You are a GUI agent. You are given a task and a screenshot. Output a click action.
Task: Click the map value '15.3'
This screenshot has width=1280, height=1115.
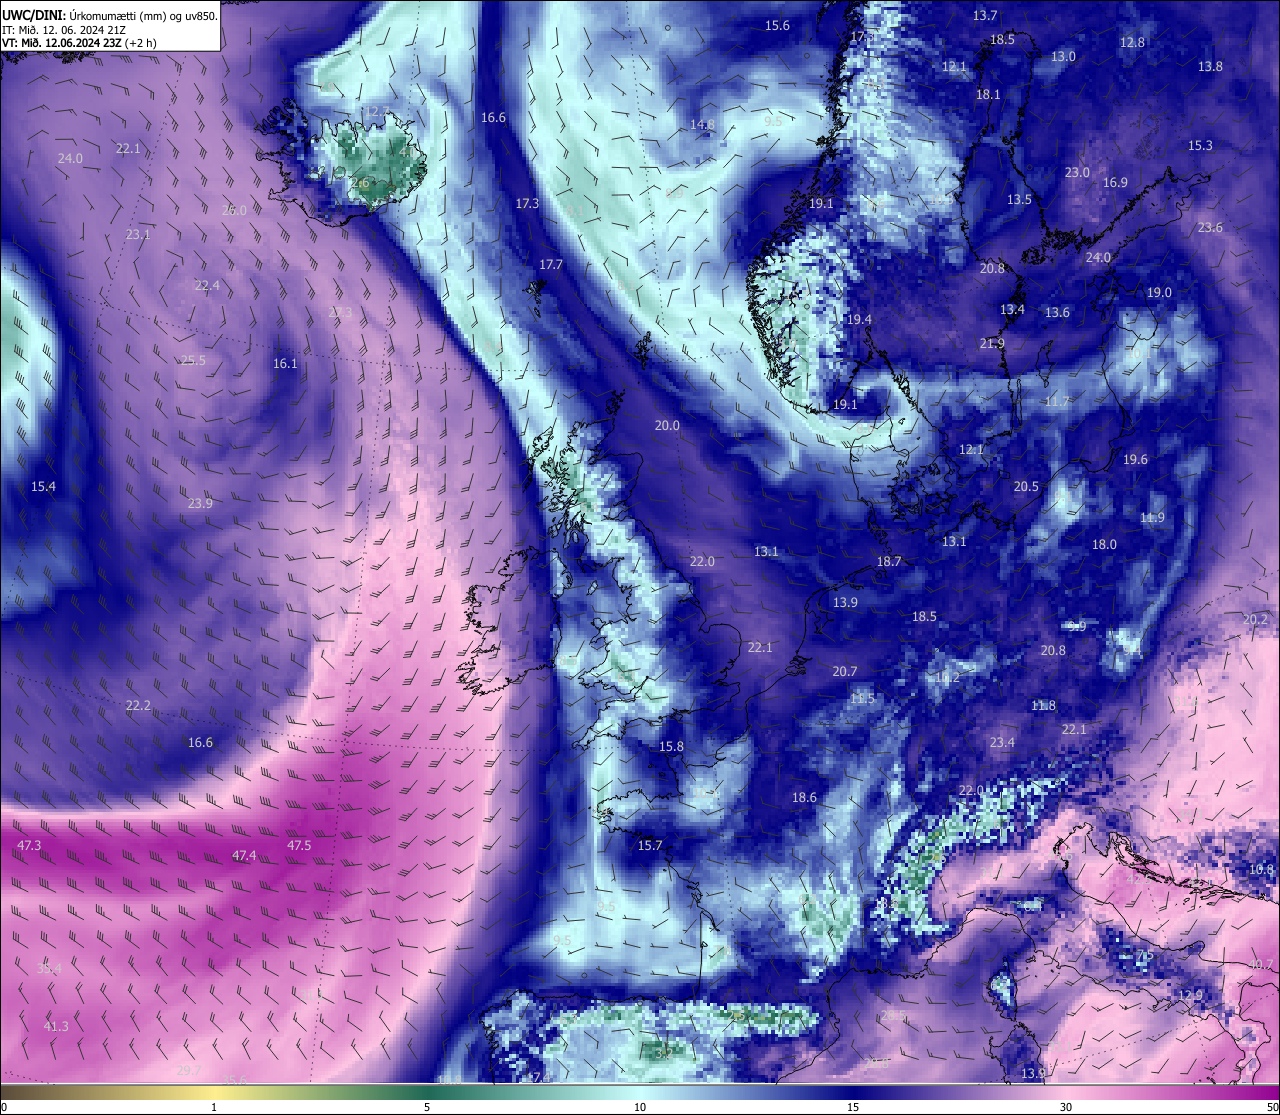click(1200, 146)
